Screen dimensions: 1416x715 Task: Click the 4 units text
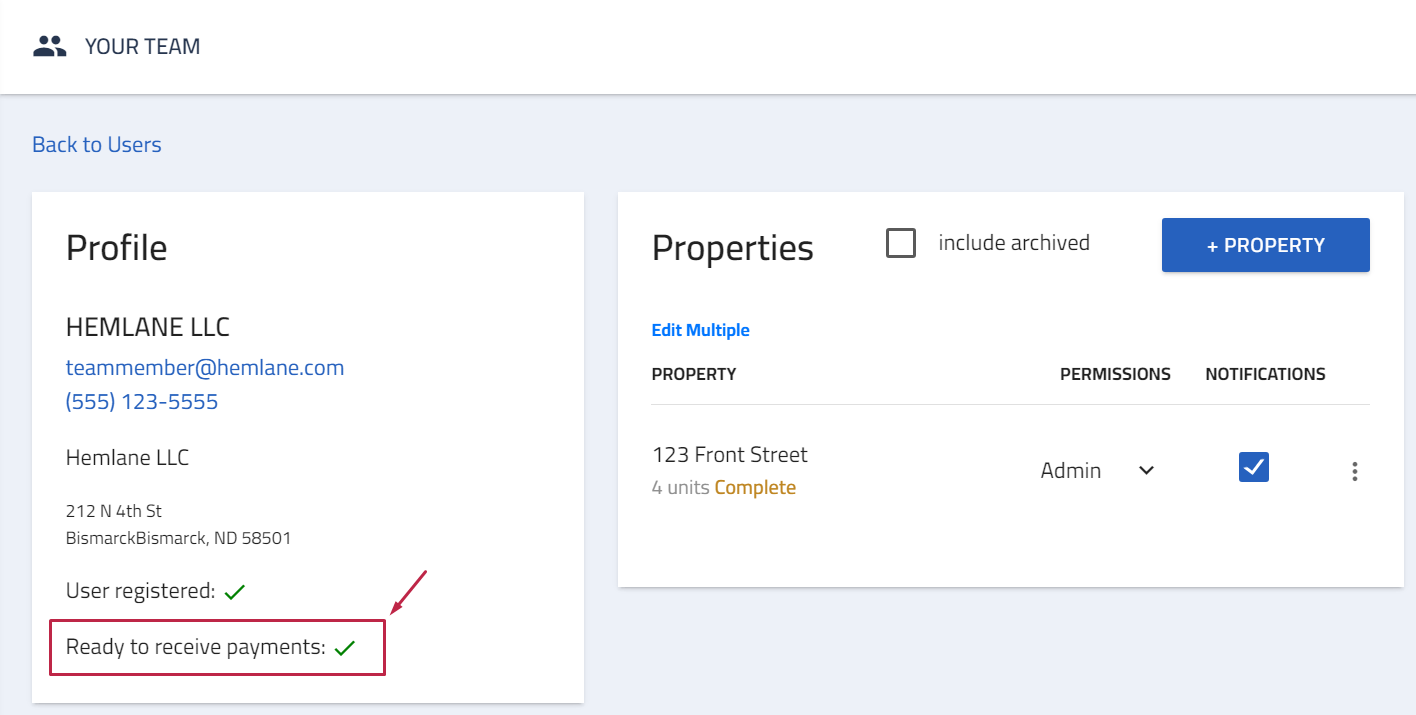click(681, 488)
